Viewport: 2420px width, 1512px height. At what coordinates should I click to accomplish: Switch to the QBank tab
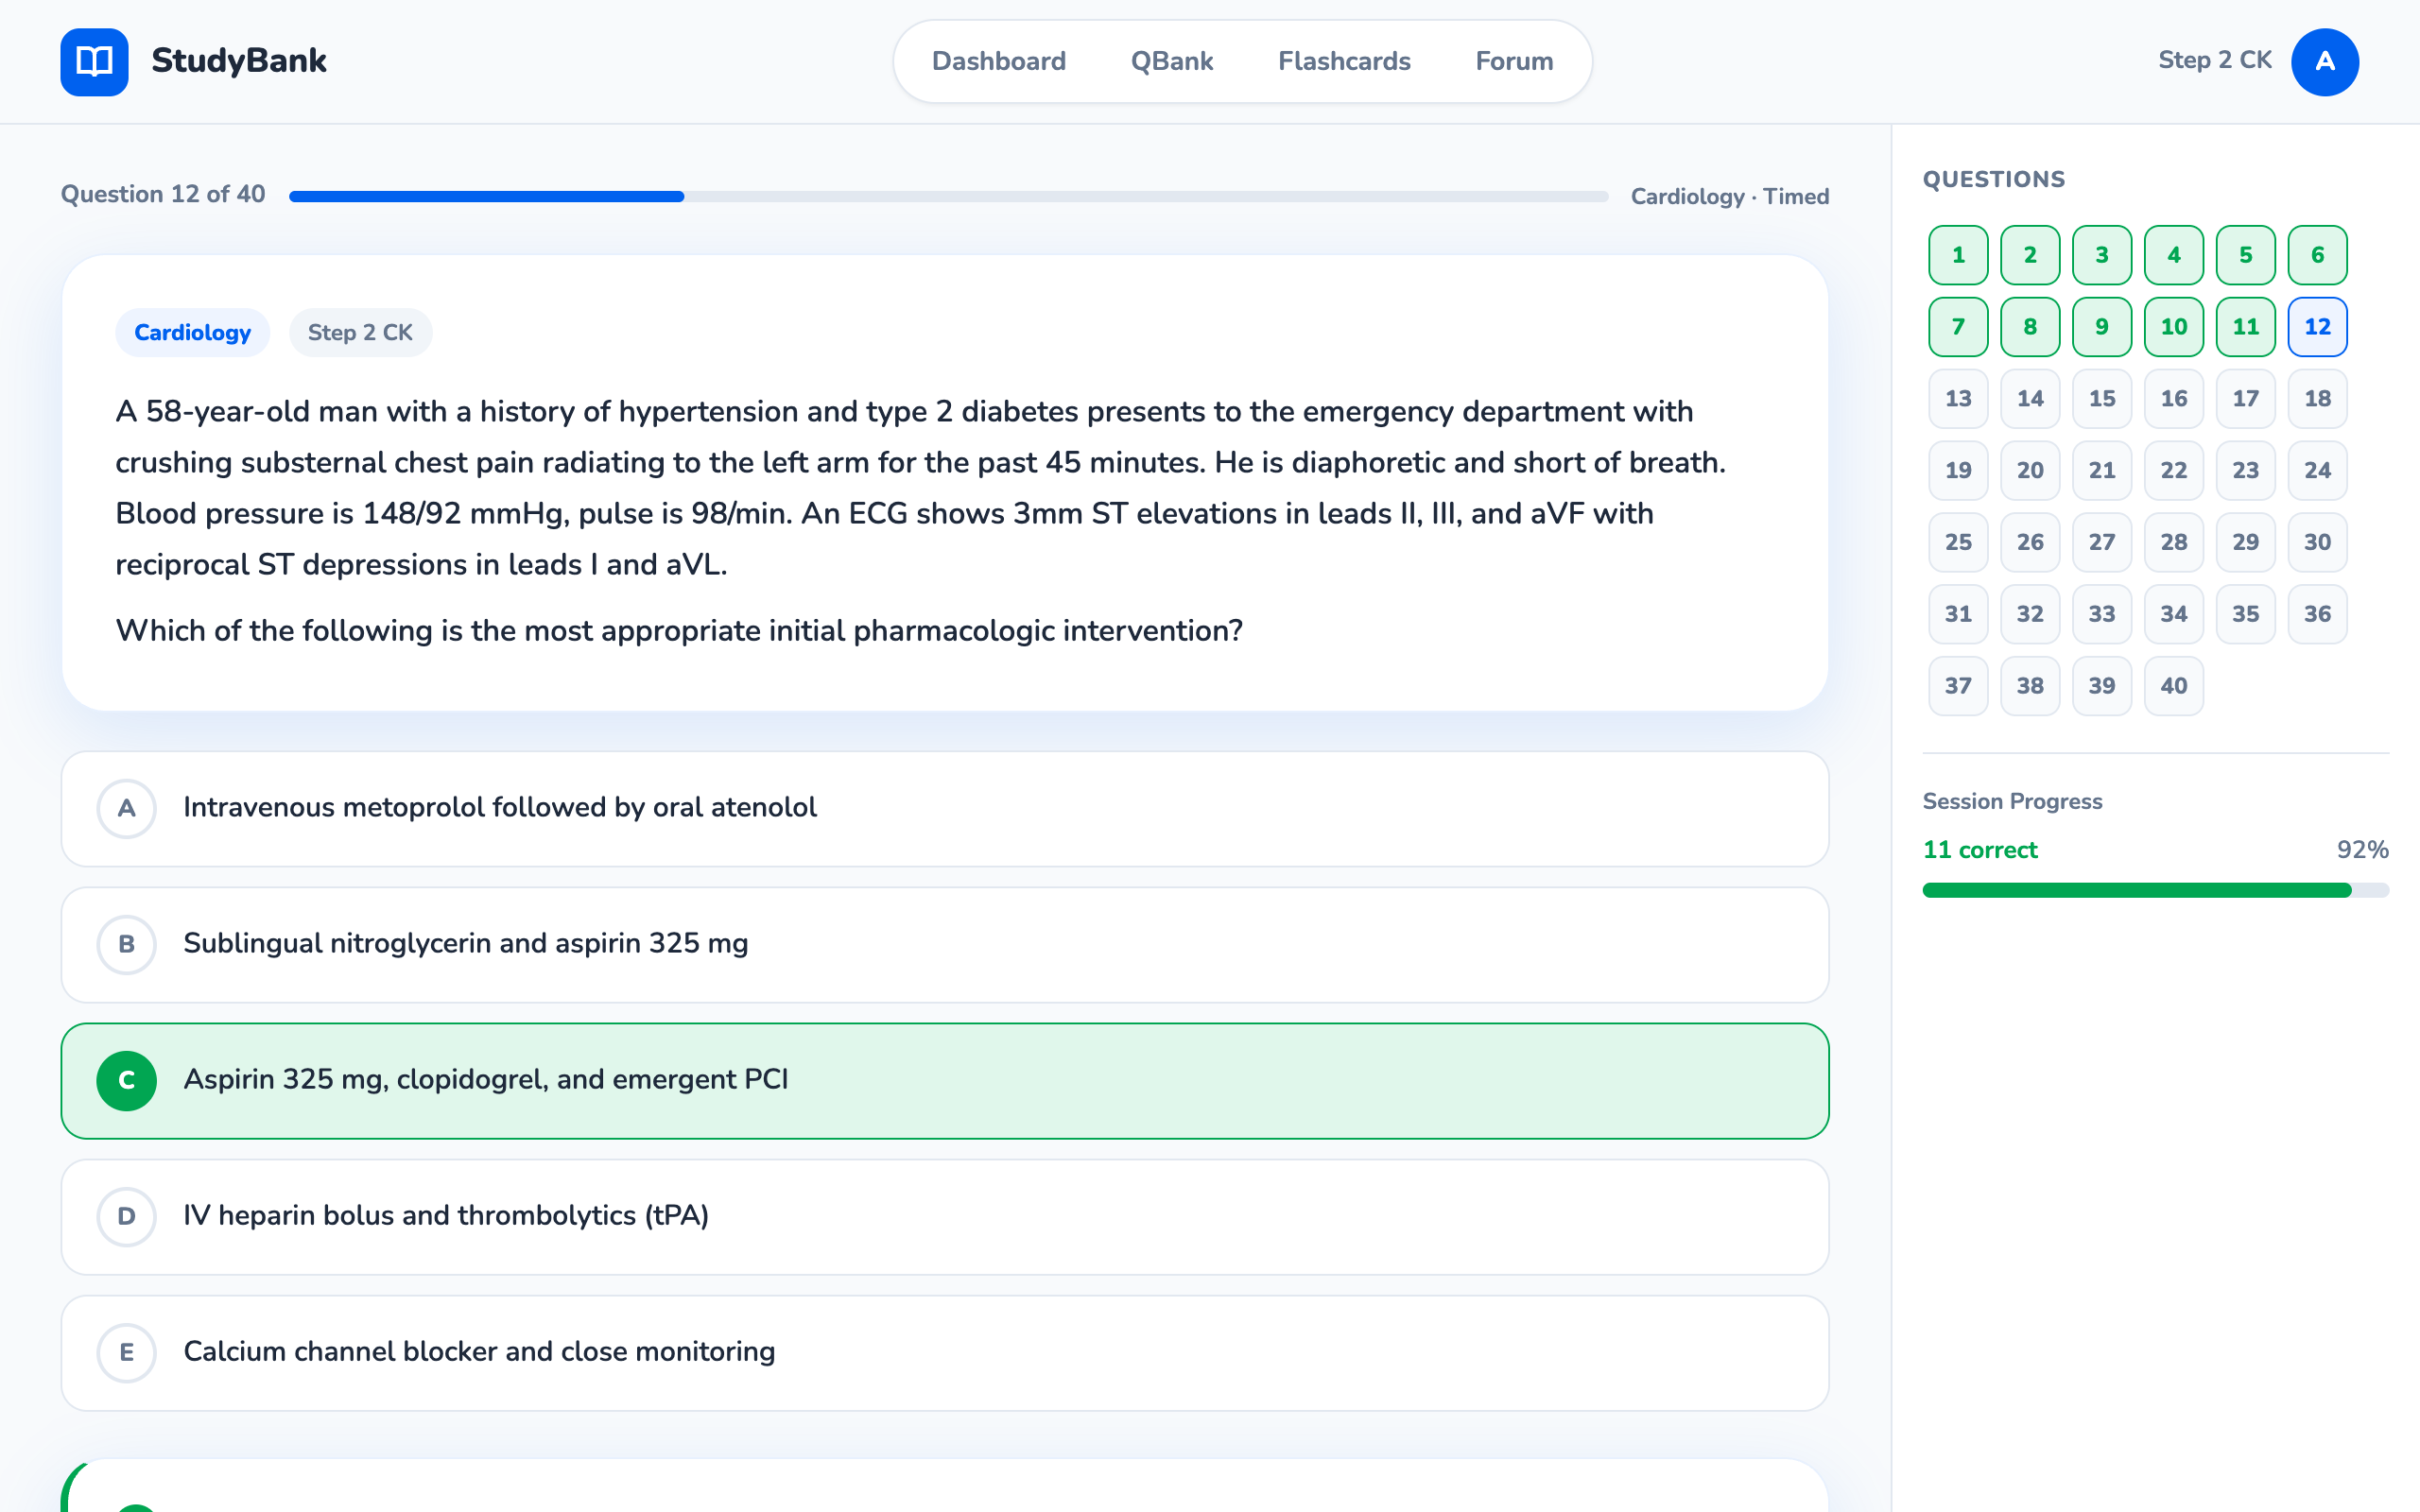point(1171,61)
